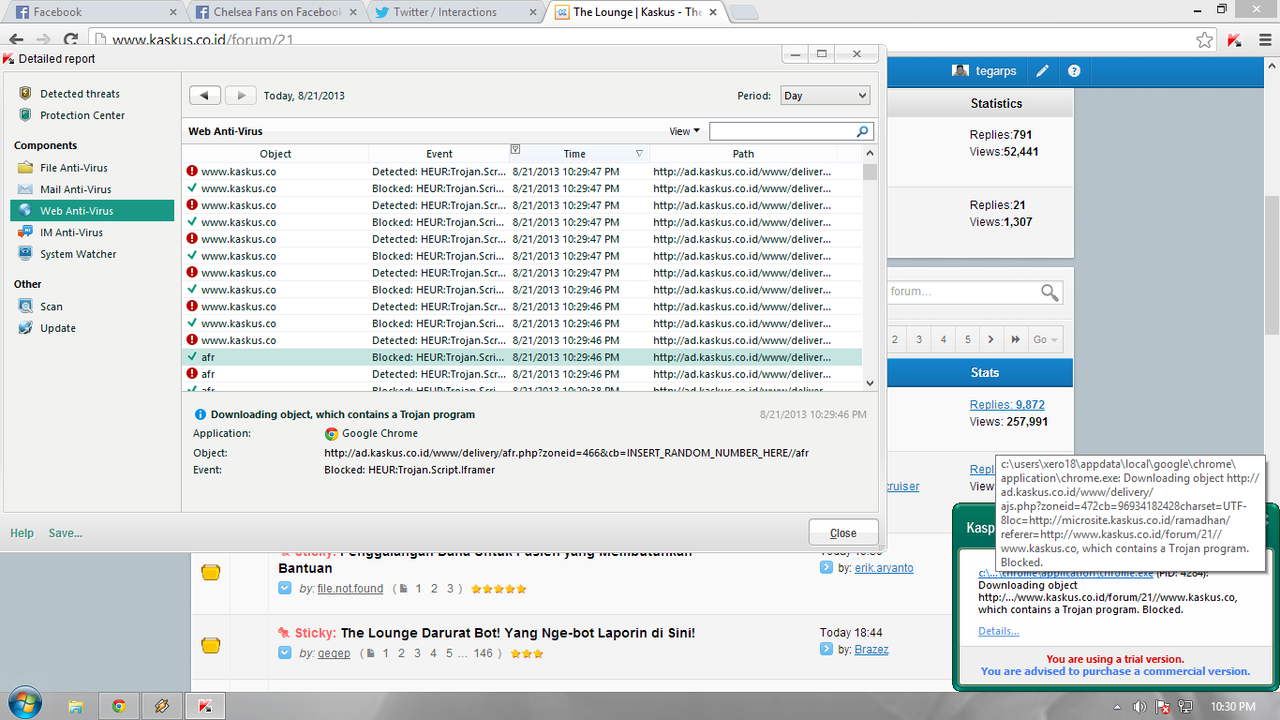This screenshot has width=1280, height=720.
Task: Open the Windows Start menu
Action: pyautogui.click(x=24, y=705)
